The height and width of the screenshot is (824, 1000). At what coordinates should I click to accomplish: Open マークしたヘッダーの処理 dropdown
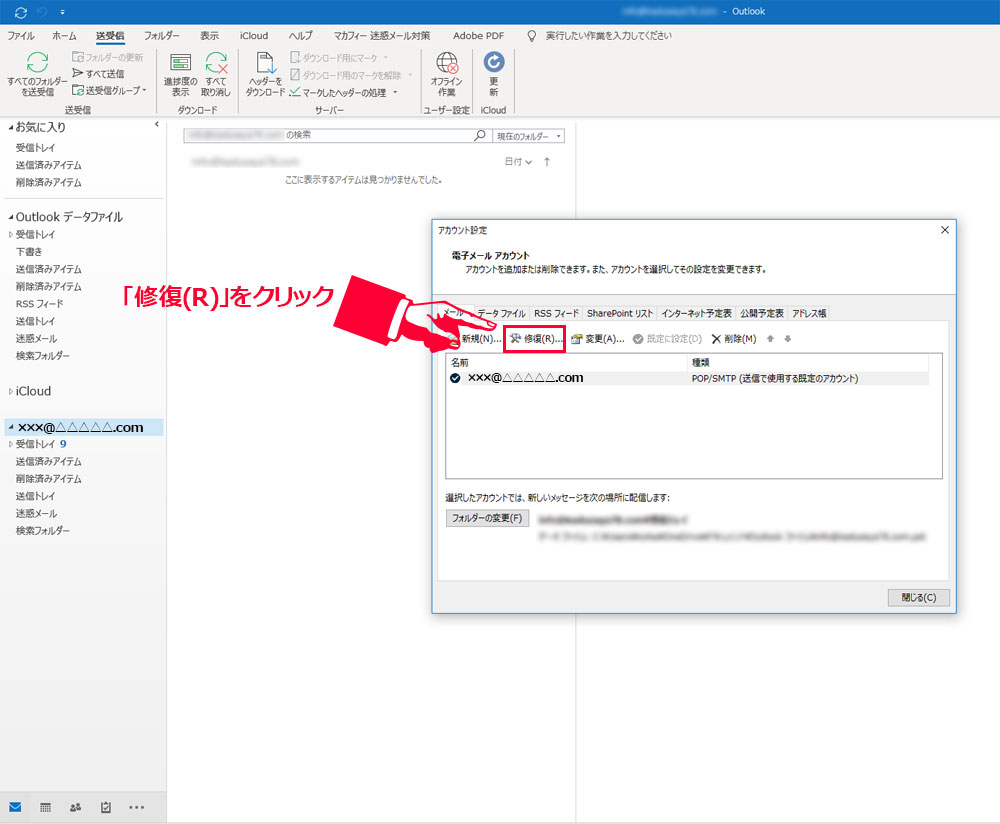(x=344, y=92)
